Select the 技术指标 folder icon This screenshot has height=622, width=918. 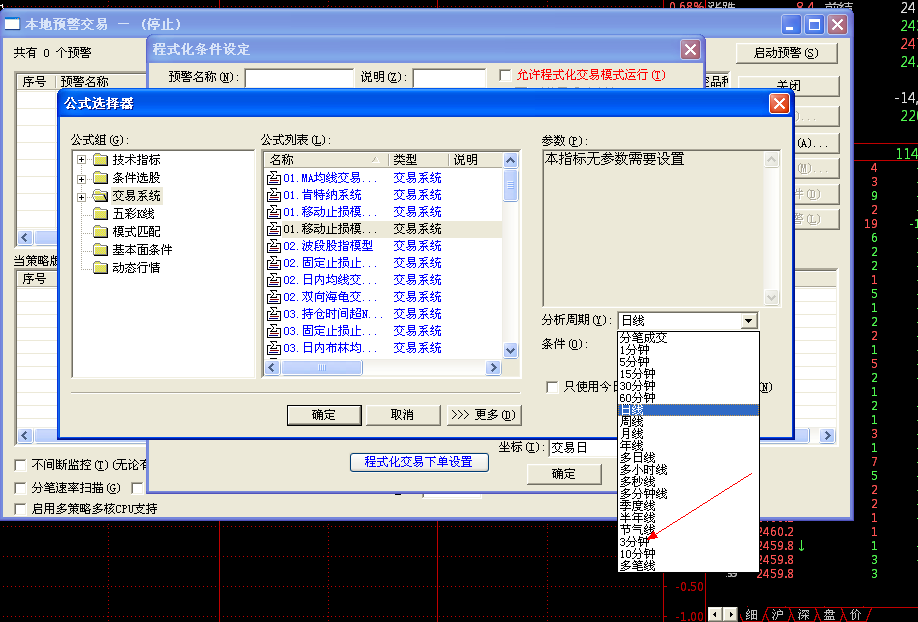point(100,160)
